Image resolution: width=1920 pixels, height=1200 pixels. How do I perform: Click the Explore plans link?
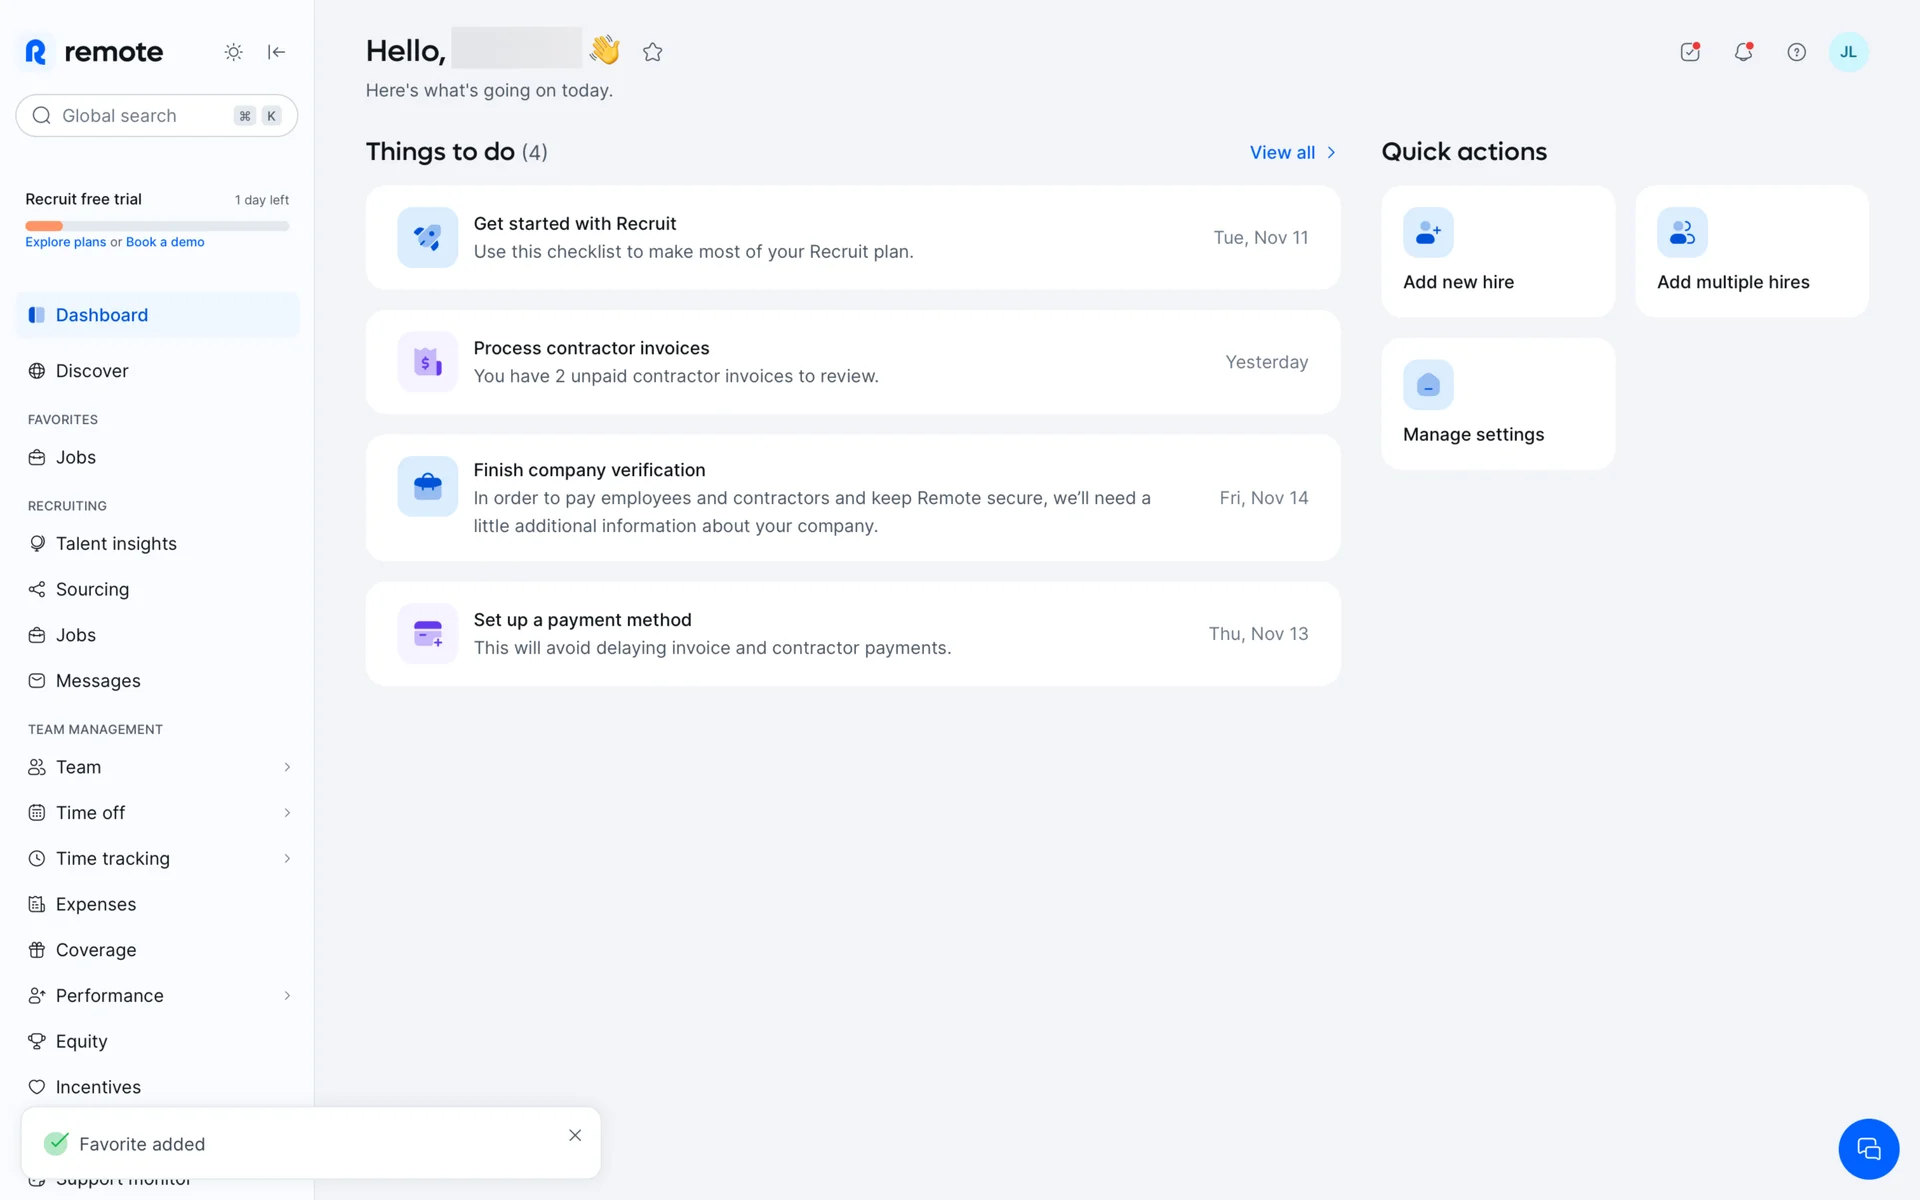pos(65,242)
